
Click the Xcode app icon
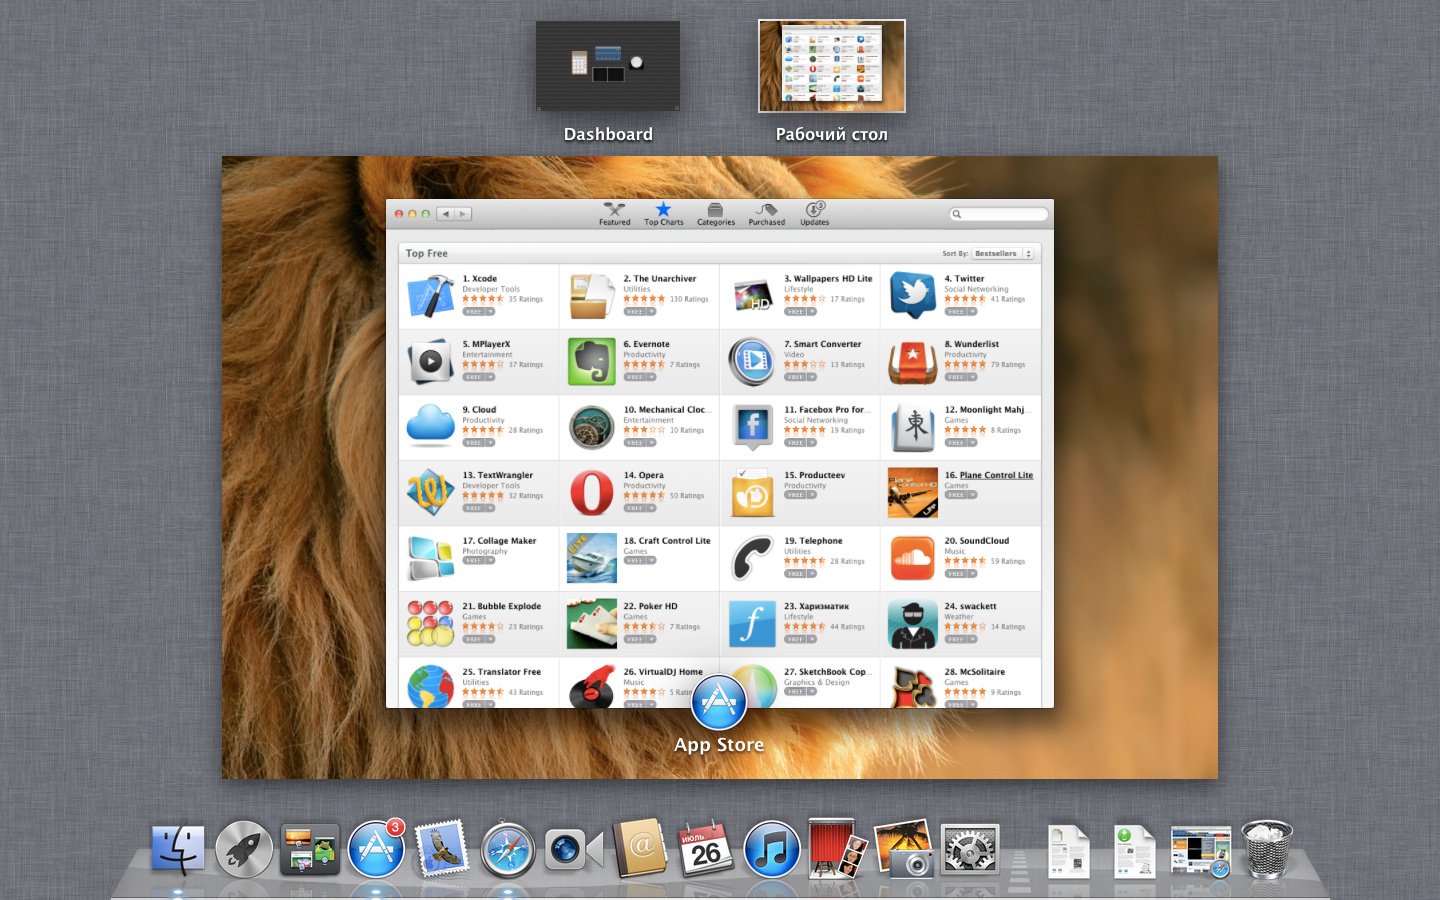(431, 296)
